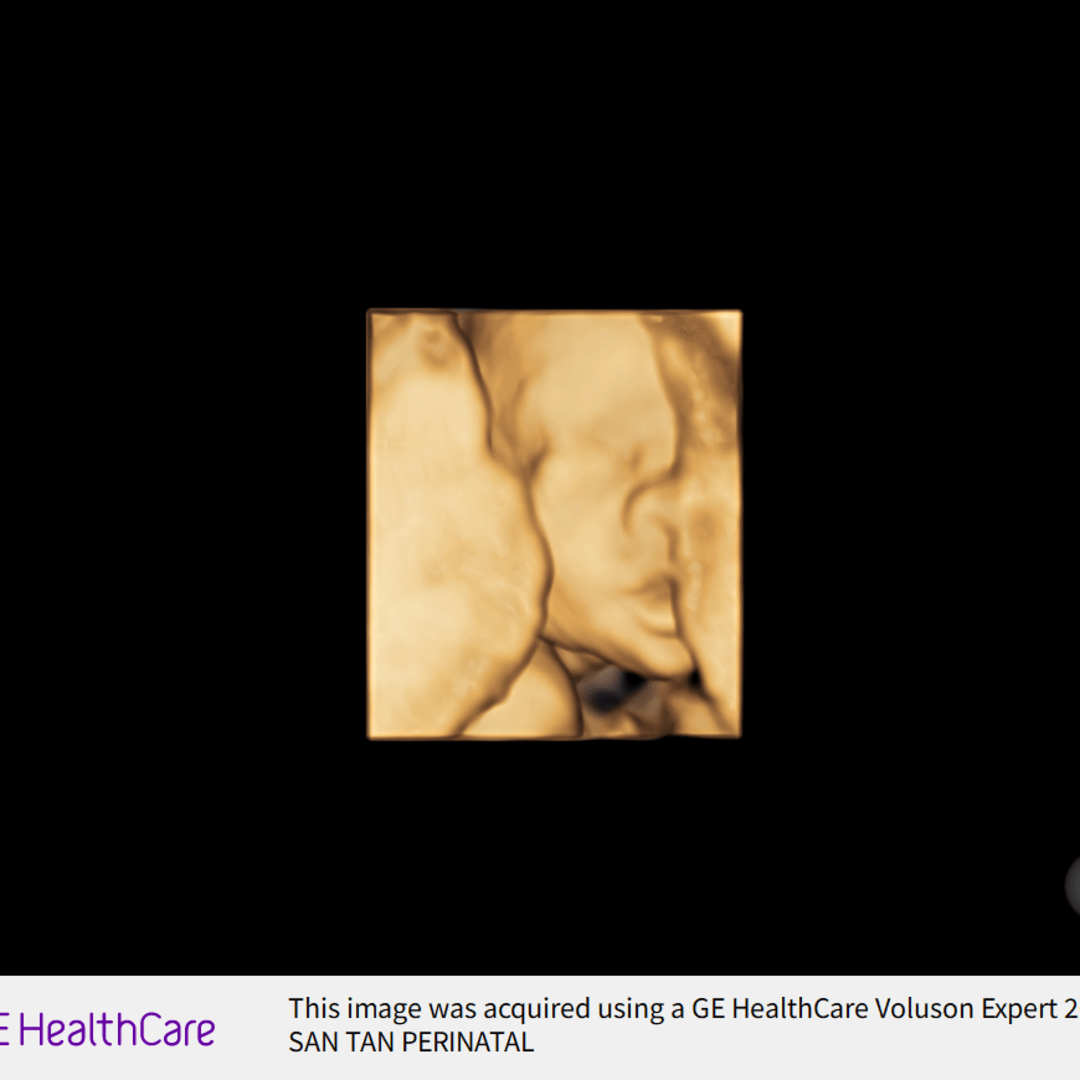Click the GE HealthCare purple logo
The image size is (1080, 1080).
coord(107,1030)
